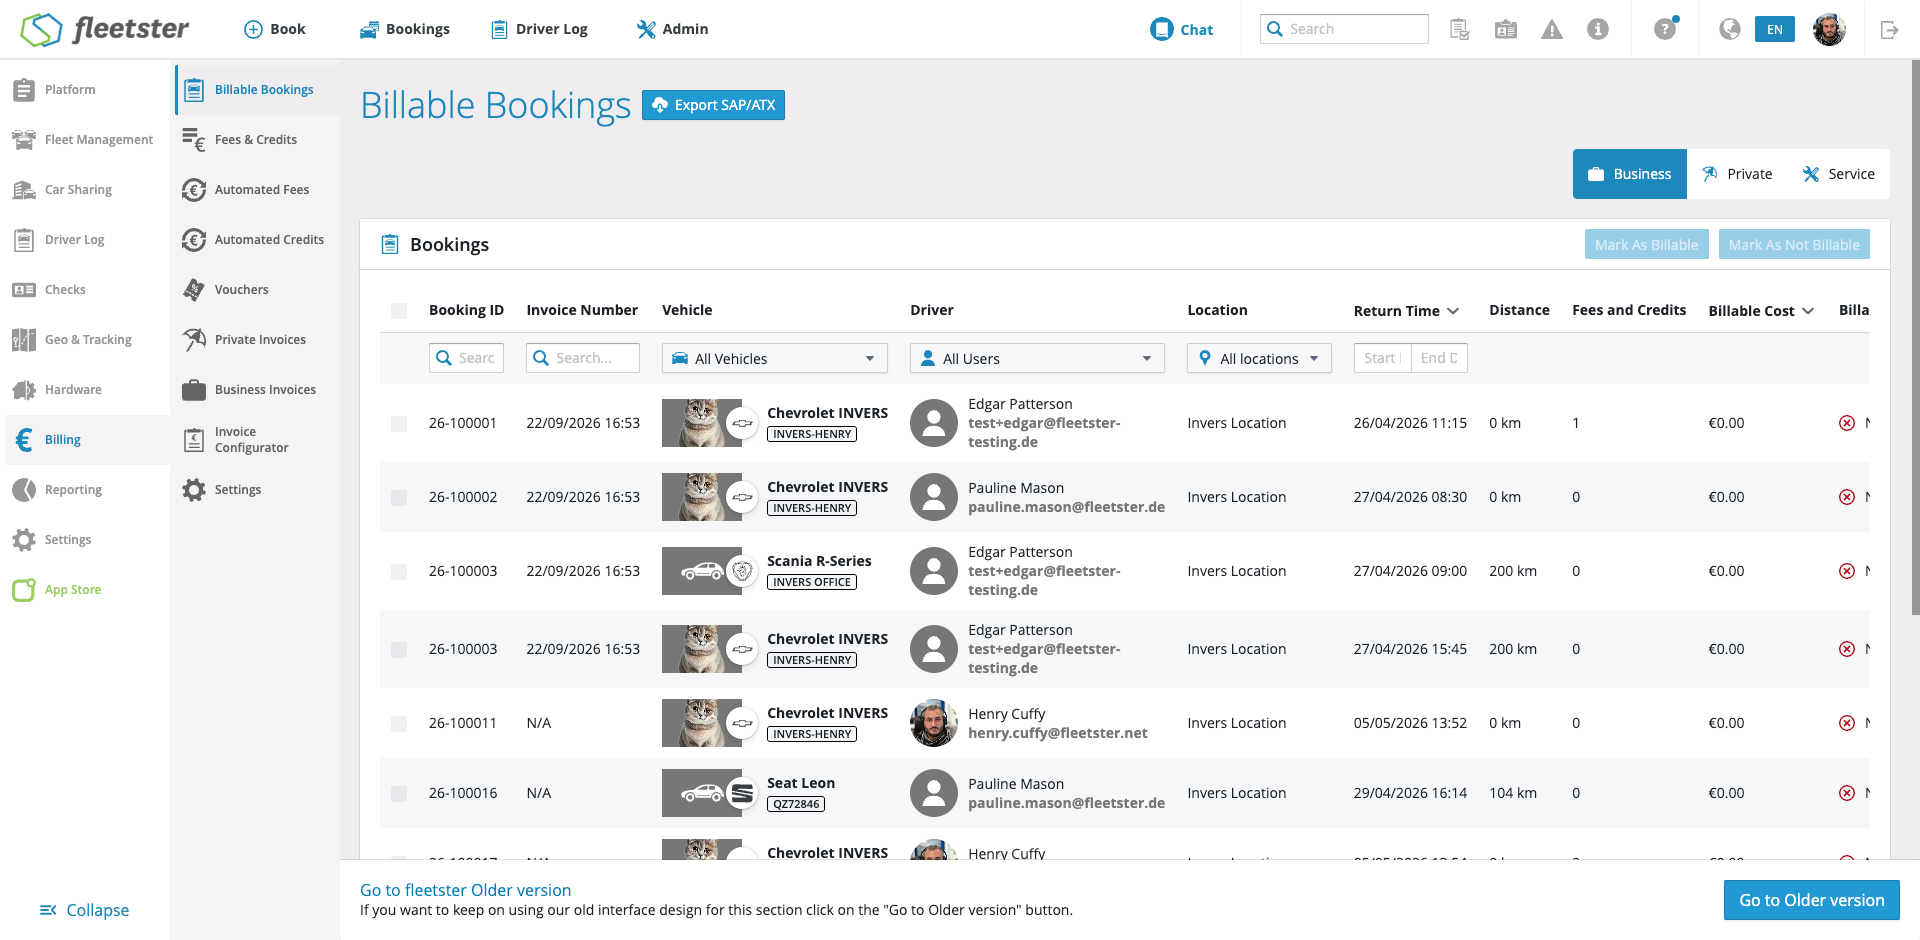Click the logout icon
Image resolution: width=1920 pixels, height=940 pixels.
(x=1889, y=29)
